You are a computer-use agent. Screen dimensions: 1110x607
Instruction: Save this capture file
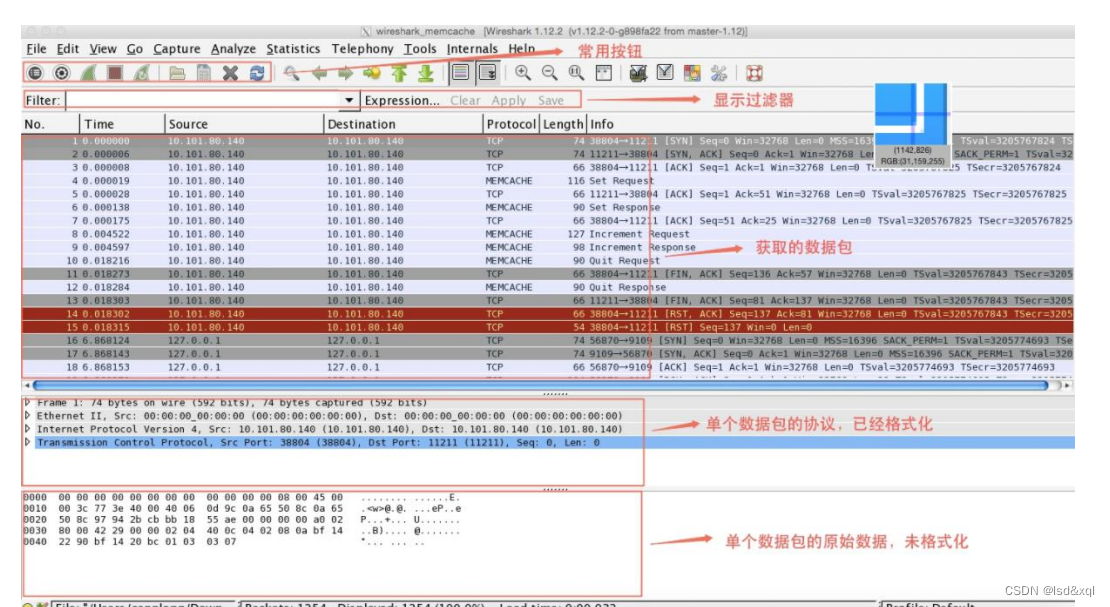pos(204,73)
